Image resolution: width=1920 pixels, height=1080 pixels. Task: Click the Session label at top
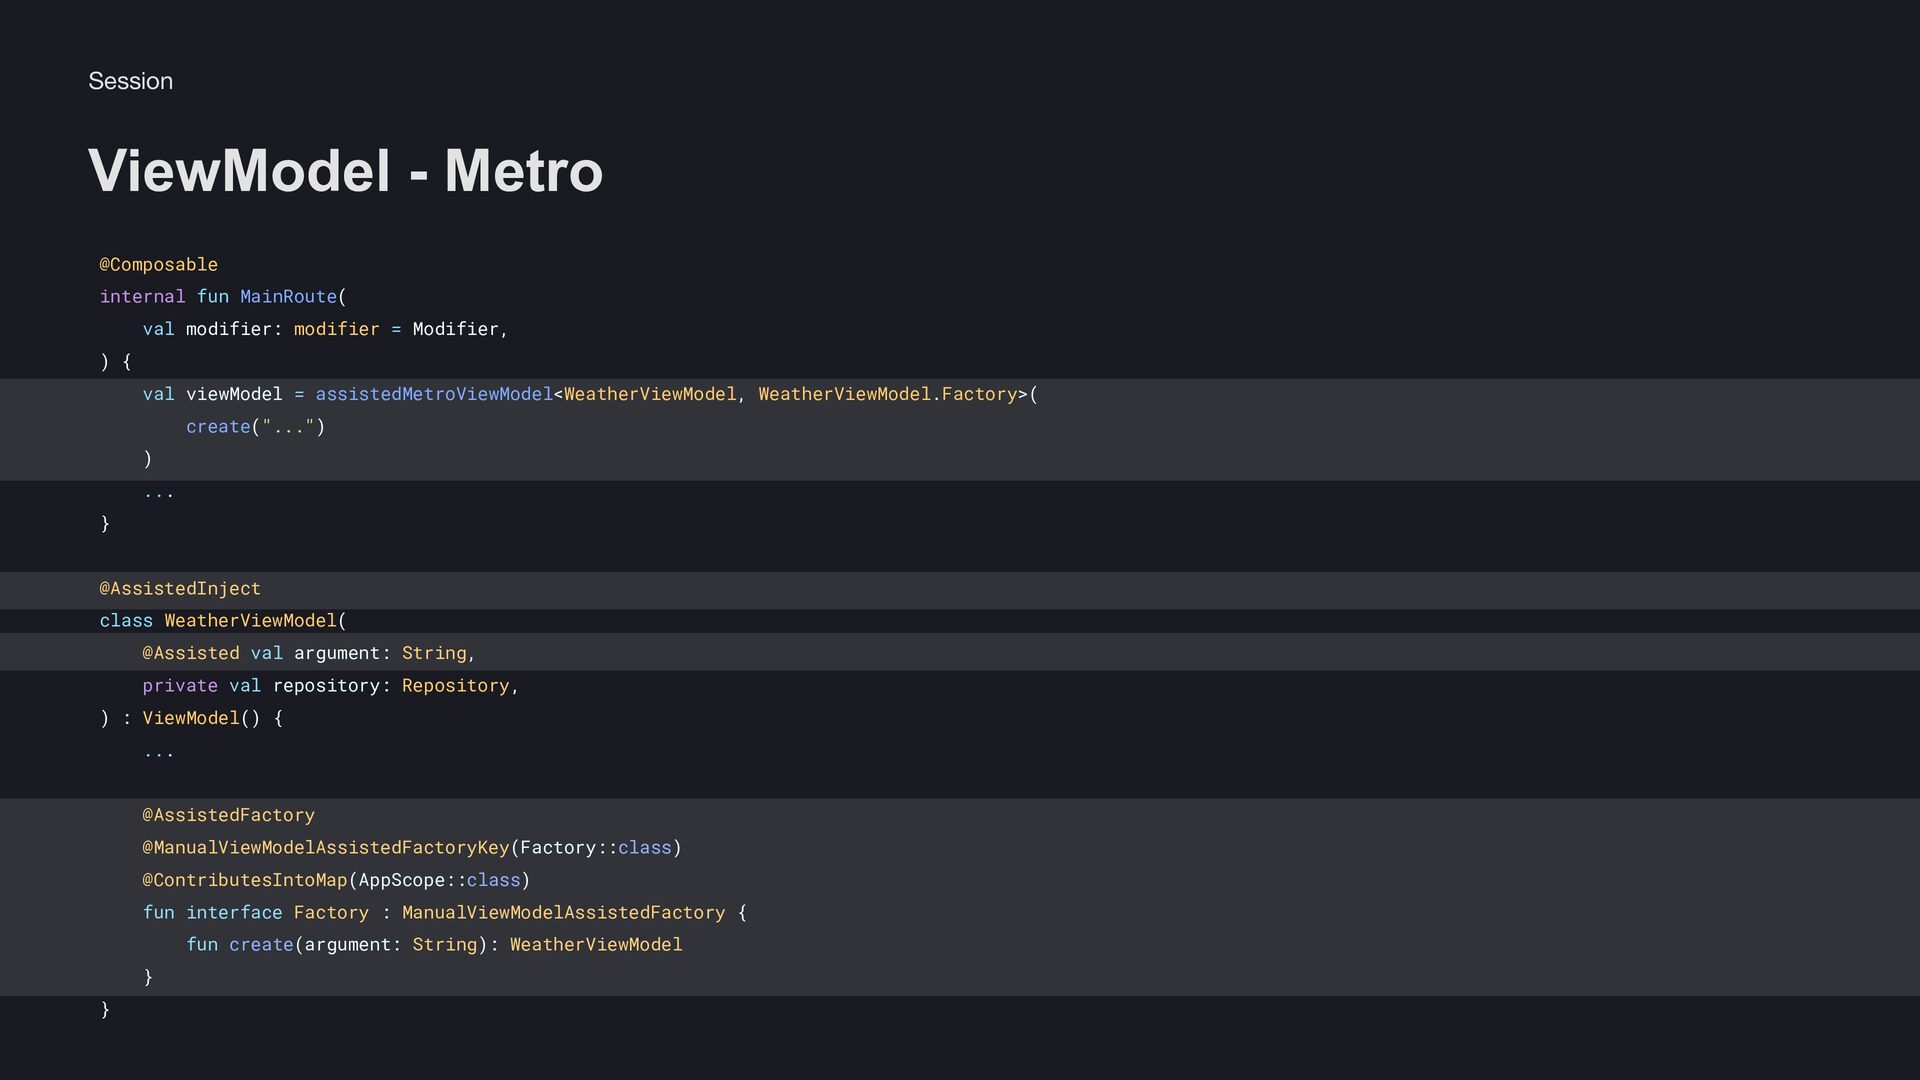tap(130, 81)
